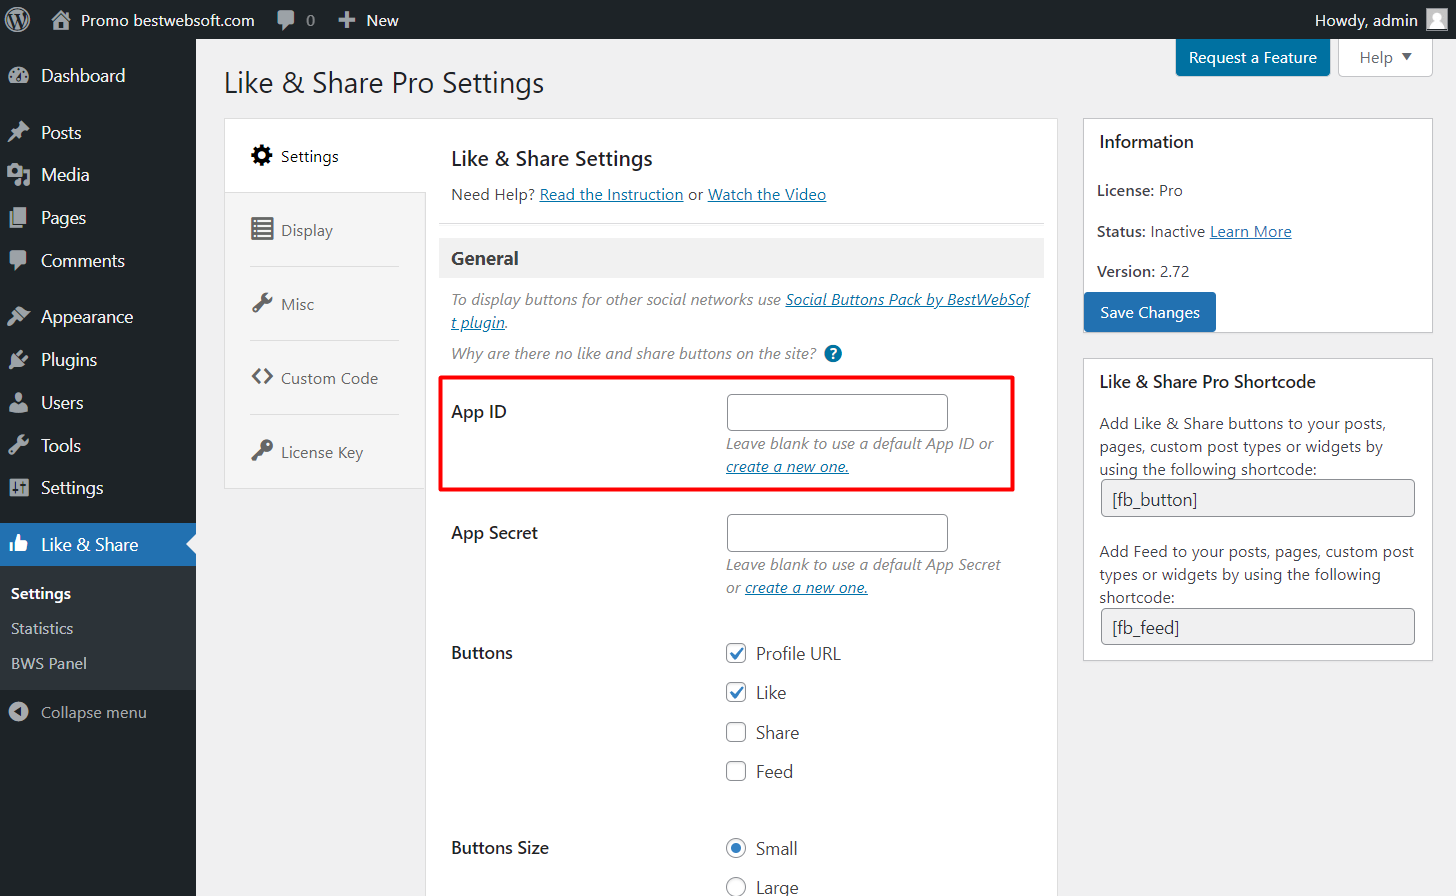The height and width of the screenshot is (896, 1456).
Task: Click the Display tab list icon
Action: click(x=262, y=229)
